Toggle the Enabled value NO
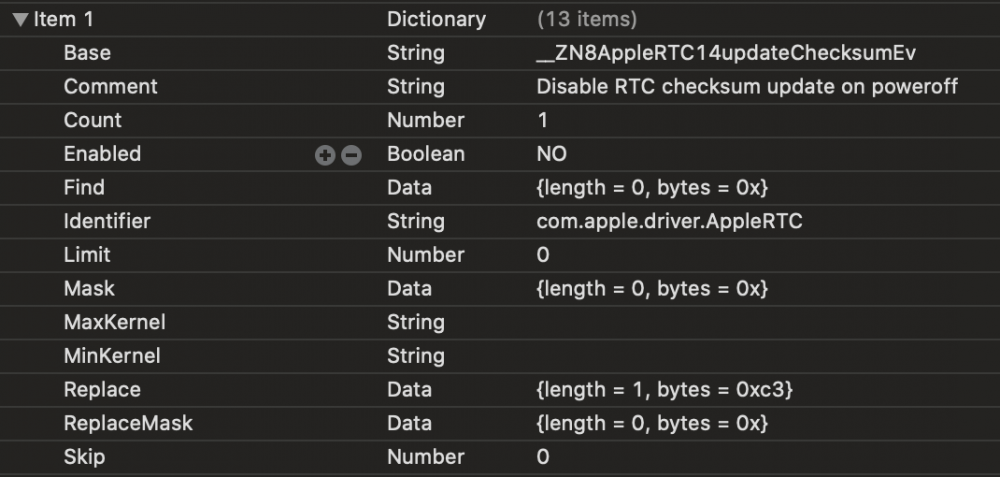 (x=552, y=154)
